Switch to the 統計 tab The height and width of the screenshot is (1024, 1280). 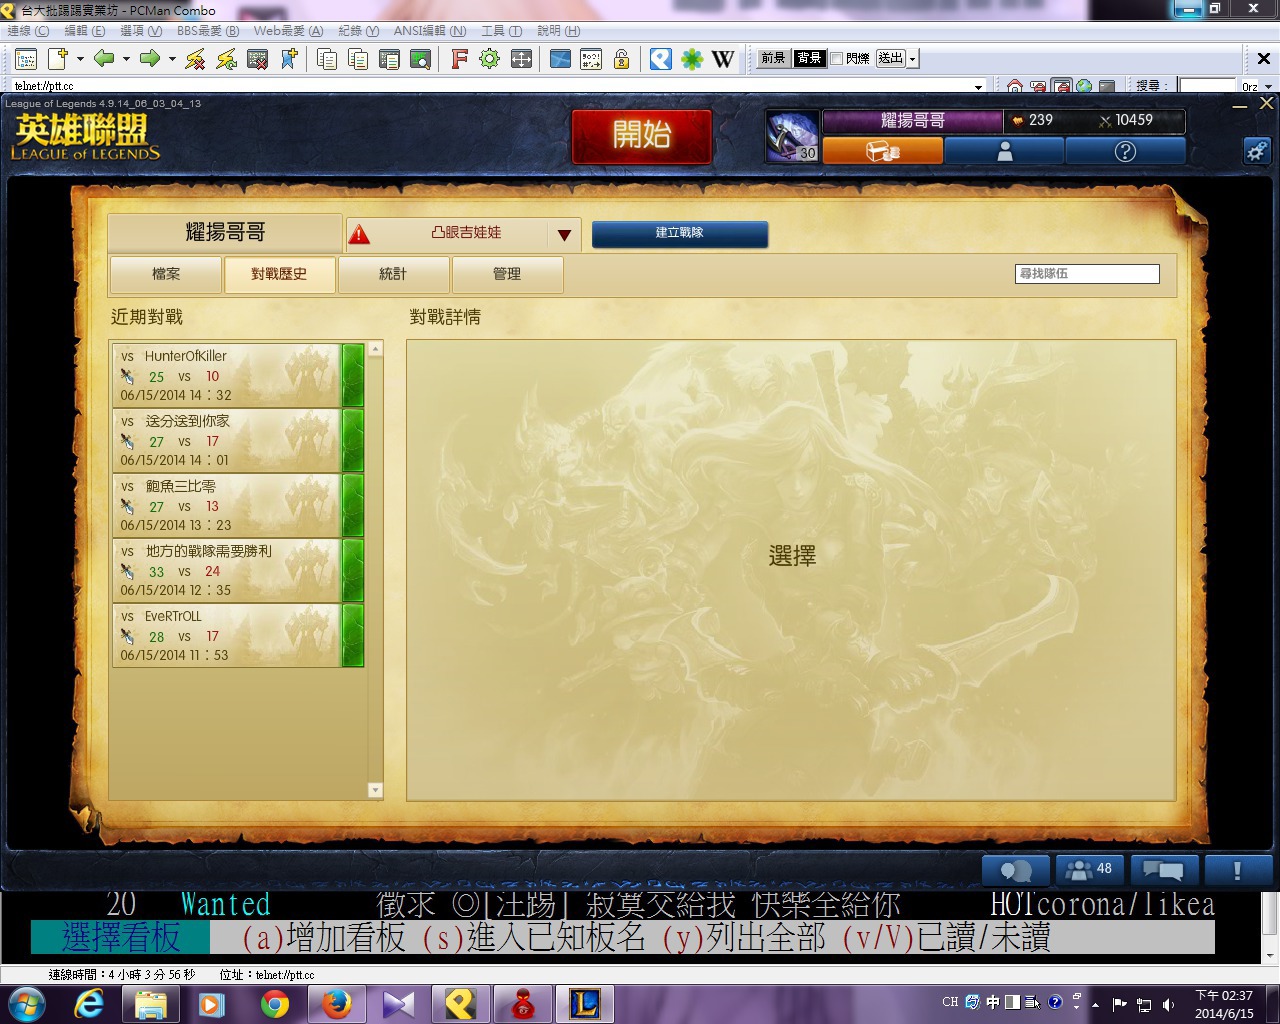point(393,274)
